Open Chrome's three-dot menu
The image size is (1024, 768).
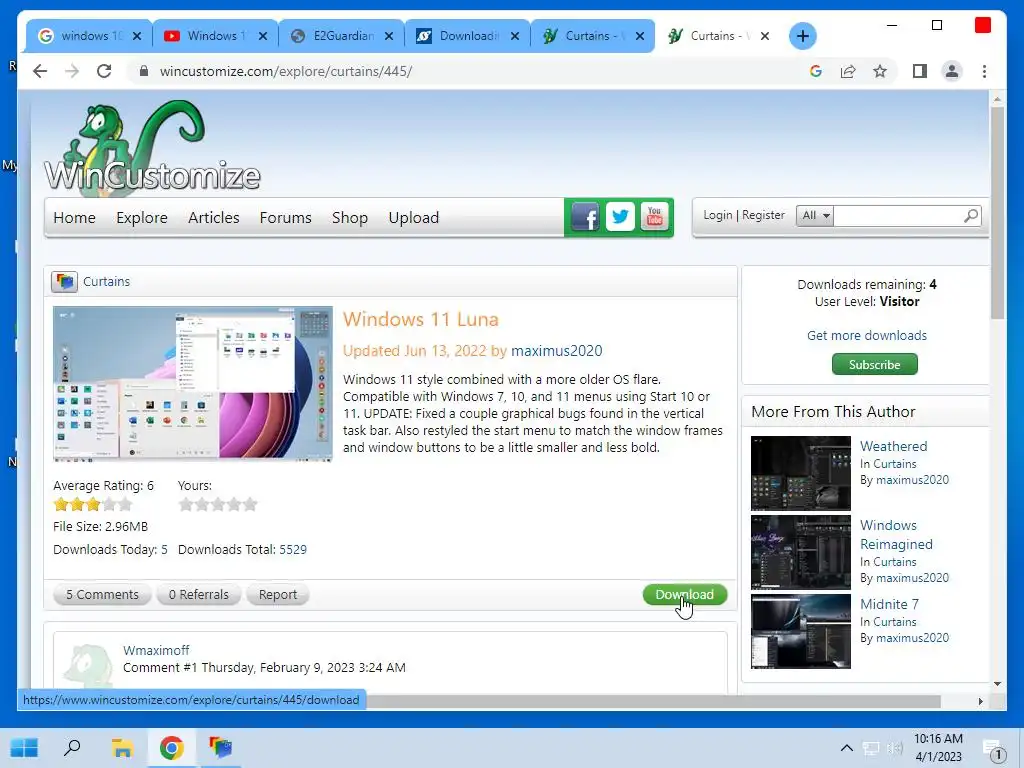pos(984,71)
